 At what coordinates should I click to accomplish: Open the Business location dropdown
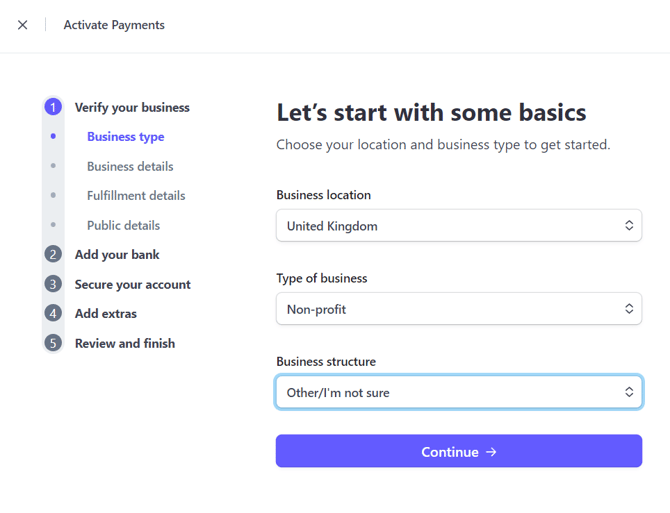pyautogui.click(x=458, y=226)
